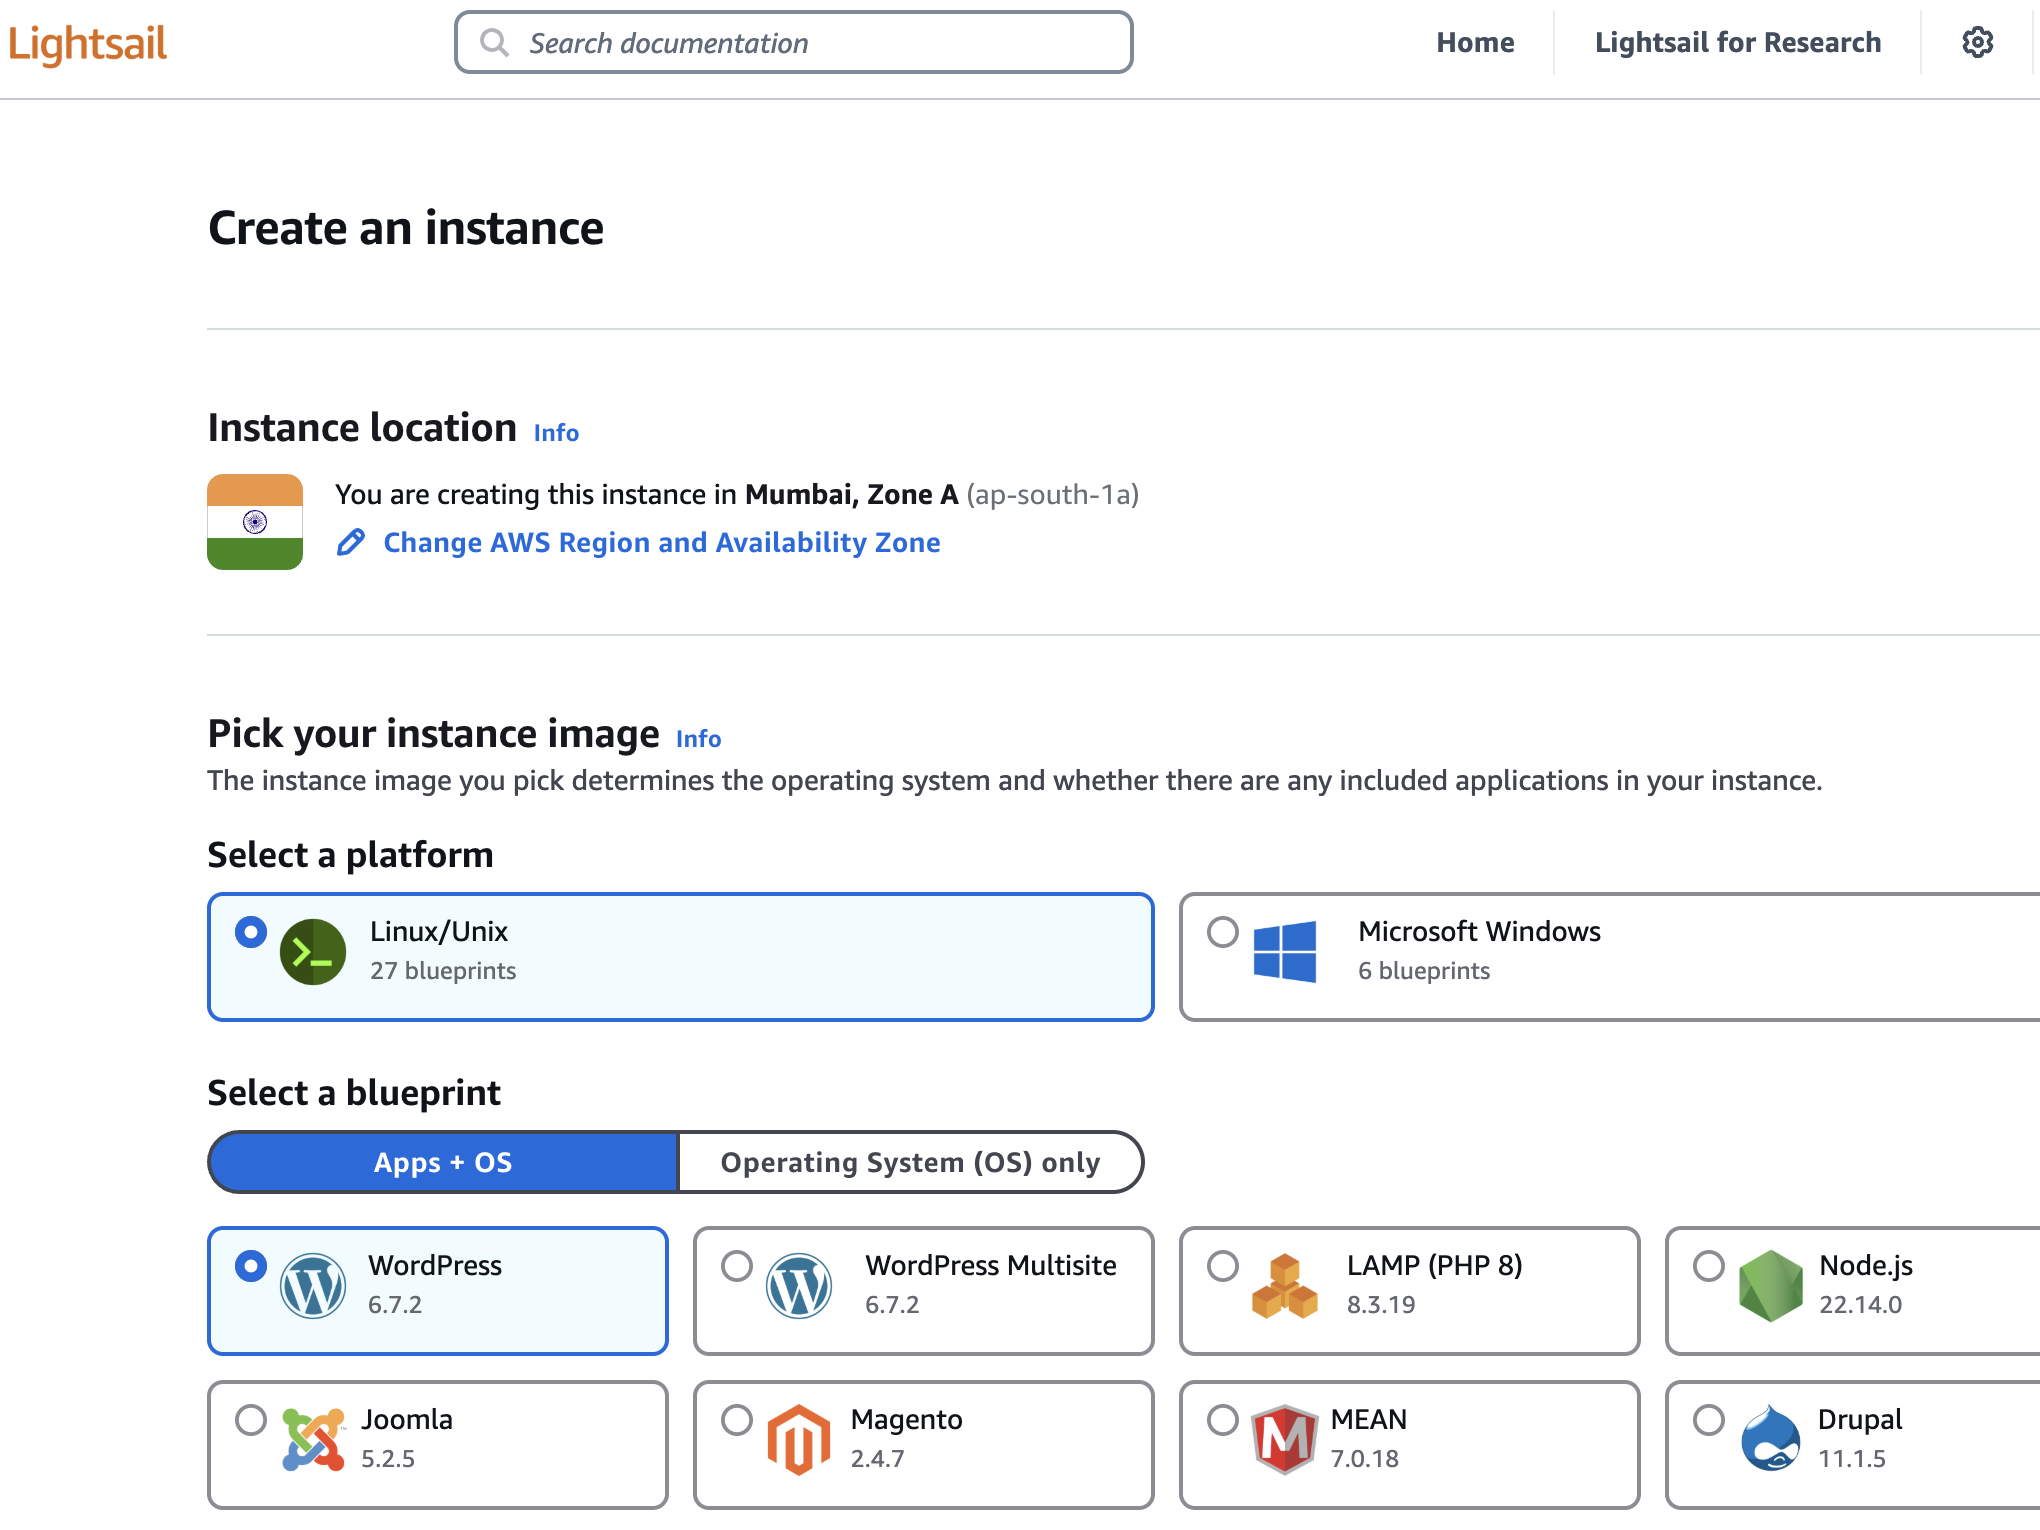Select the Magento radio button

click(737, 1420)
